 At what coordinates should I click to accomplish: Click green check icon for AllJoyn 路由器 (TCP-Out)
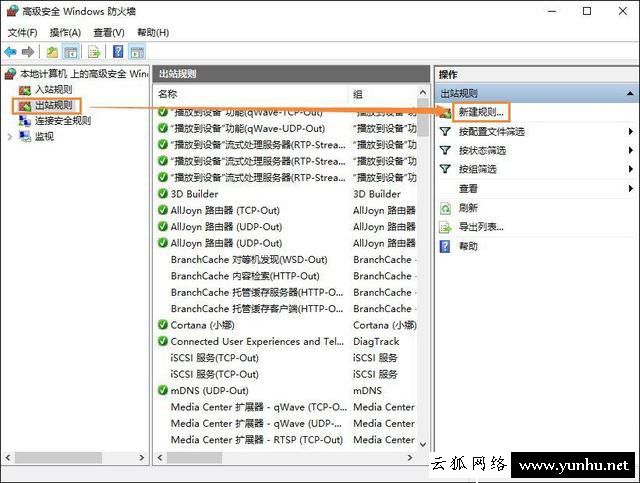pos(163,210)
